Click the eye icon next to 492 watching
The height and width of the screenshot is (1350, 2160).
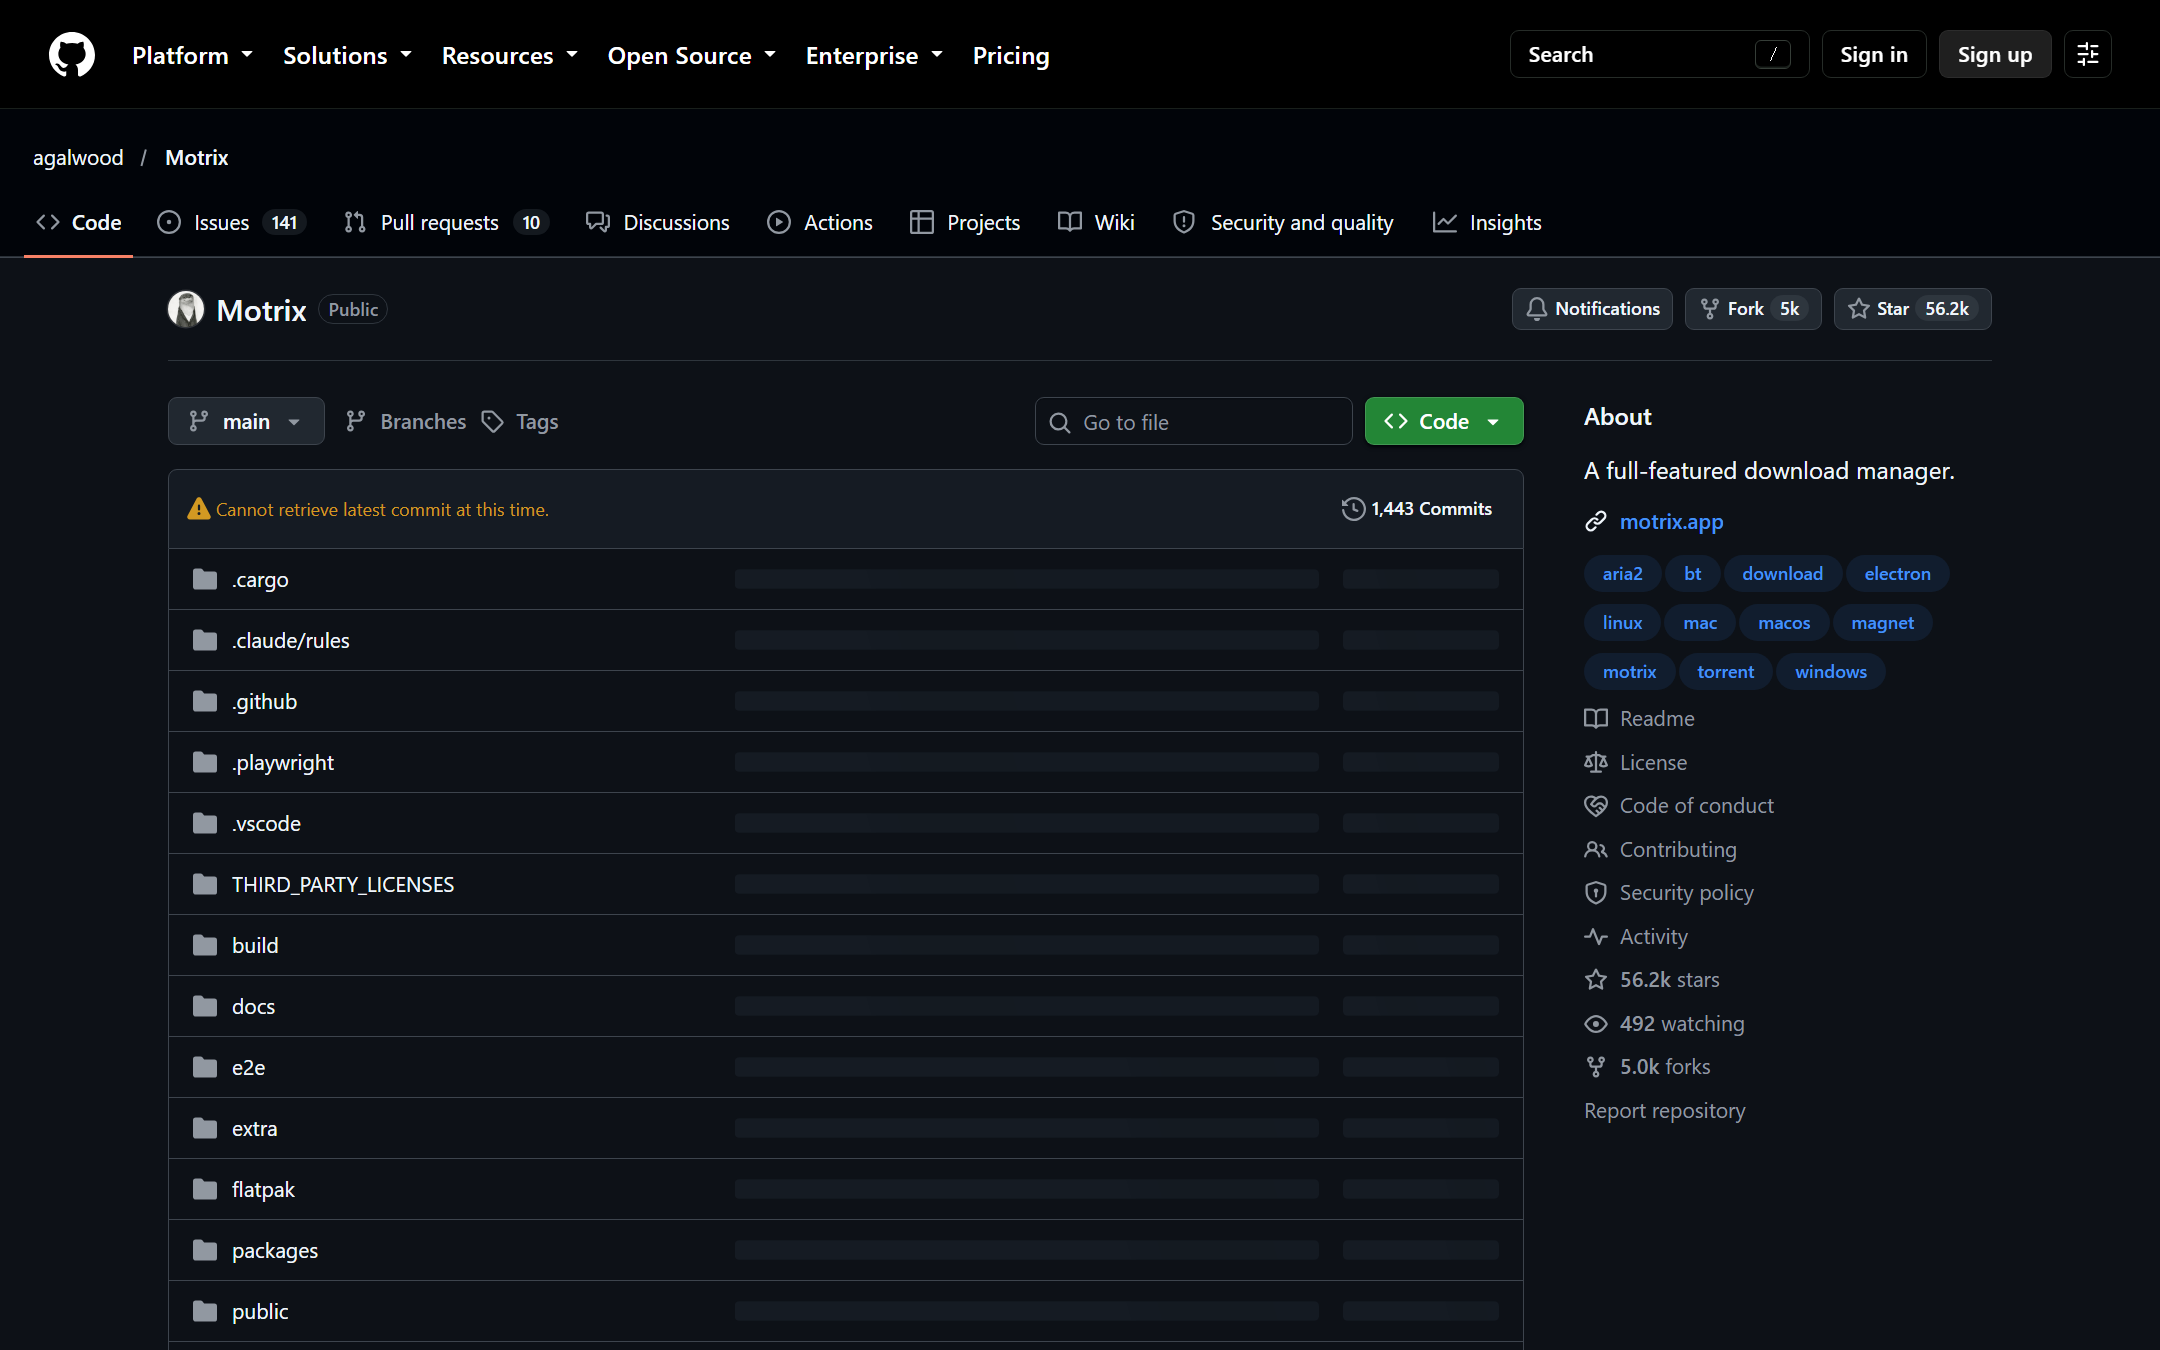tap(1596, 1024)
